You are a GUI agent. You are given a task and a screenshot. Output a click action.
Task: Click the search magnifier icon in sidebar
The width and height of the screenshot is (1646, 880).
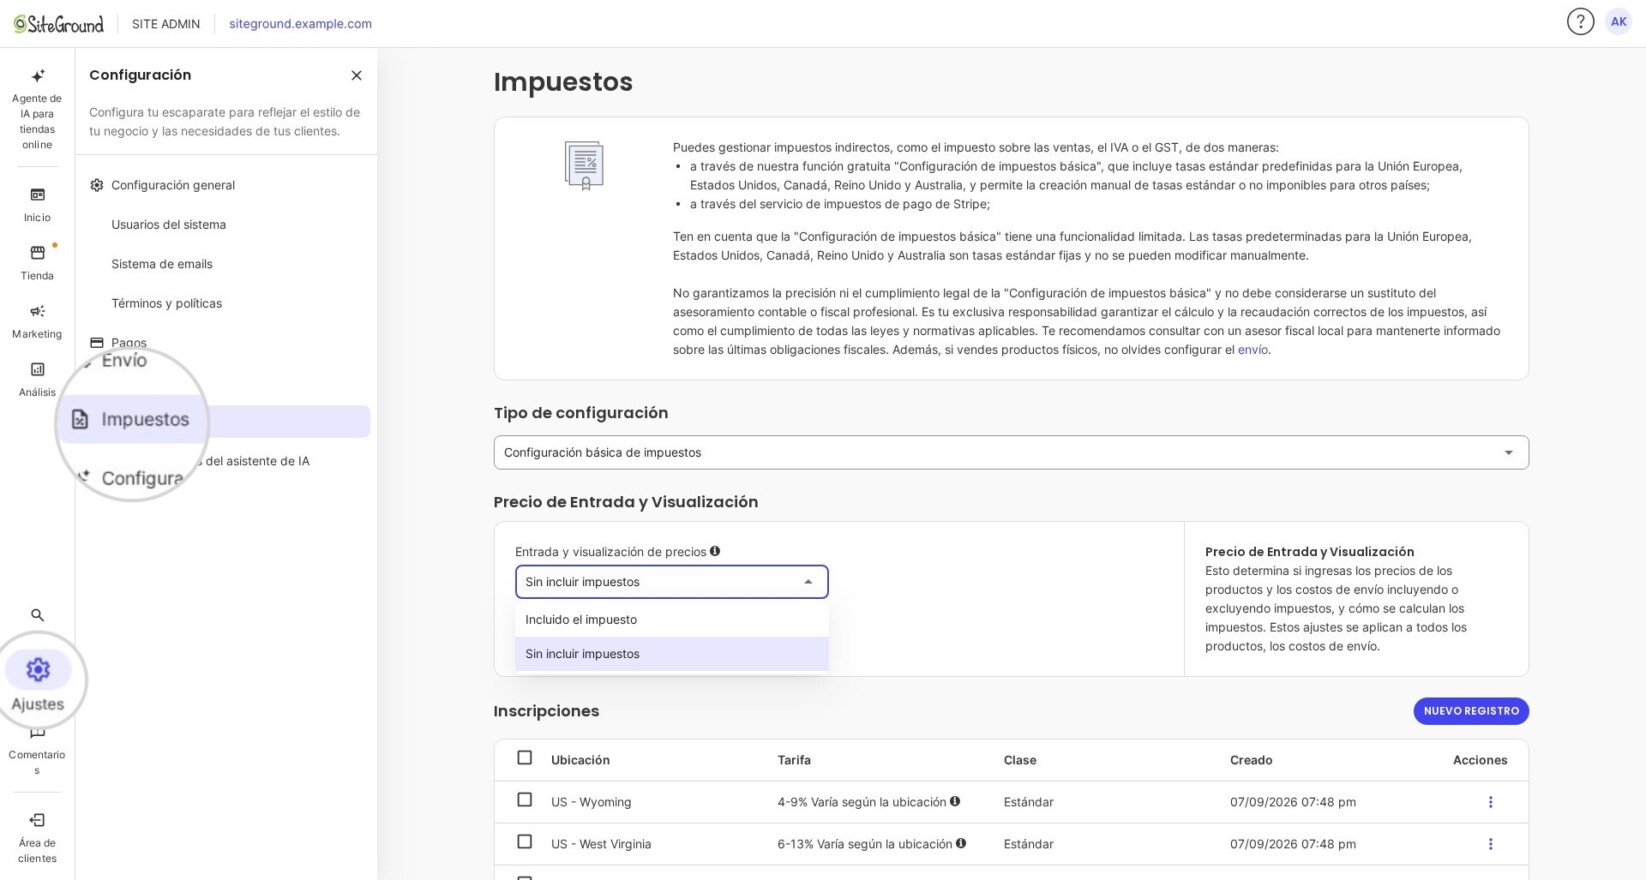pyautogui.click(x=37, y=615)
